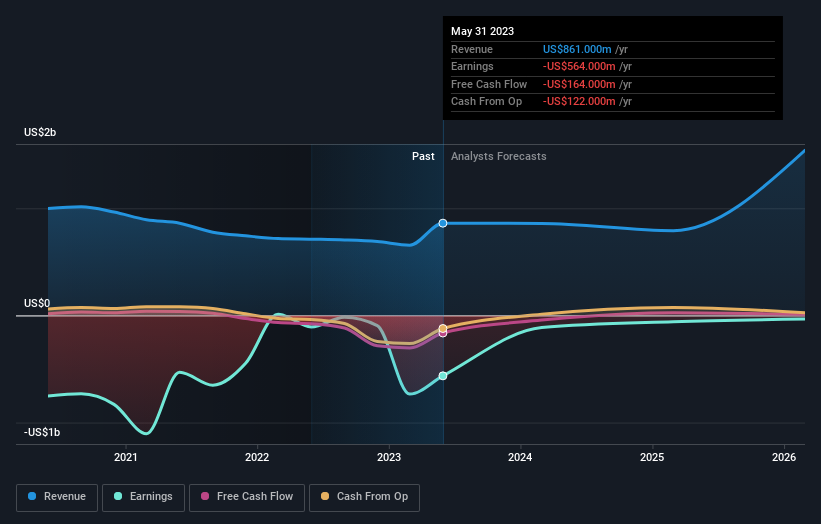Viewport: 821px width, 524px height.
Task: Click the Revenue row label in tooltip
Action: 472,49
